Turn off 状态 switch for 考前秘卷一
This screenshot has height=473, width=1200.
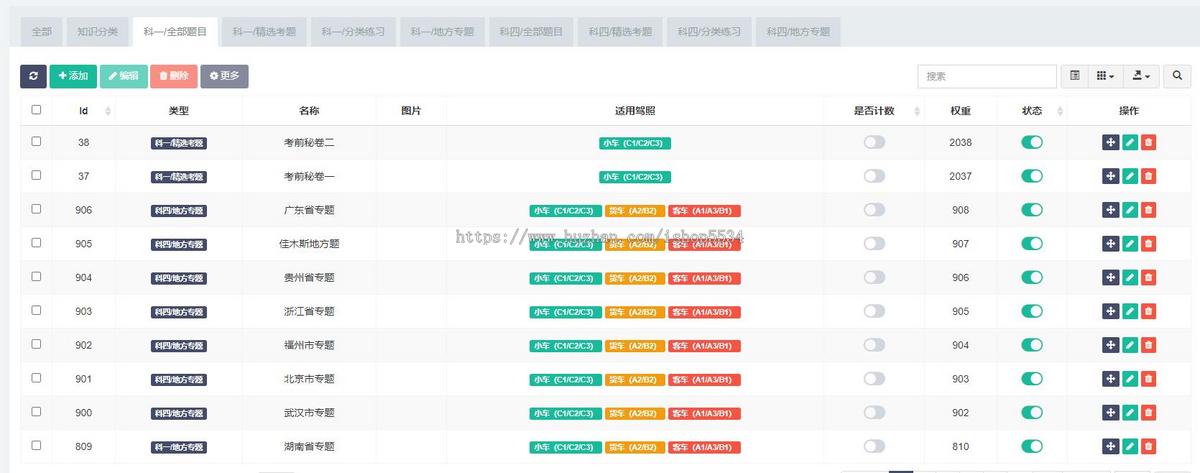(1032, 177)
